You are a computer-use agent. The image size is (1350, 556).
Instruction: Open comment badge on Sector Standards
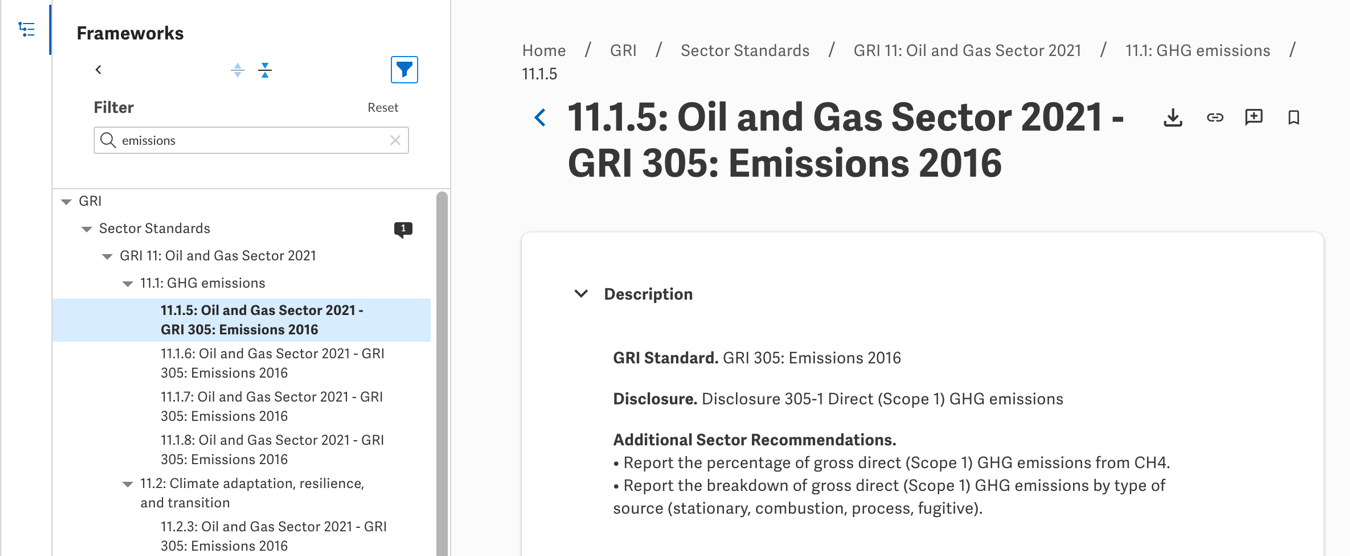403,229
